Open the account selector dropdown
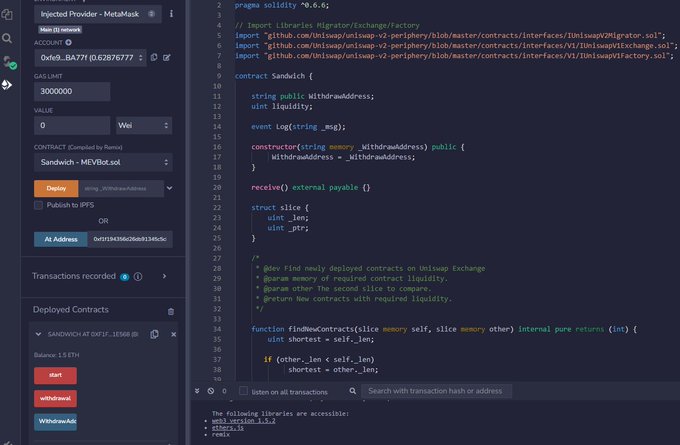The image size is (680, 445). click(90, 58)
